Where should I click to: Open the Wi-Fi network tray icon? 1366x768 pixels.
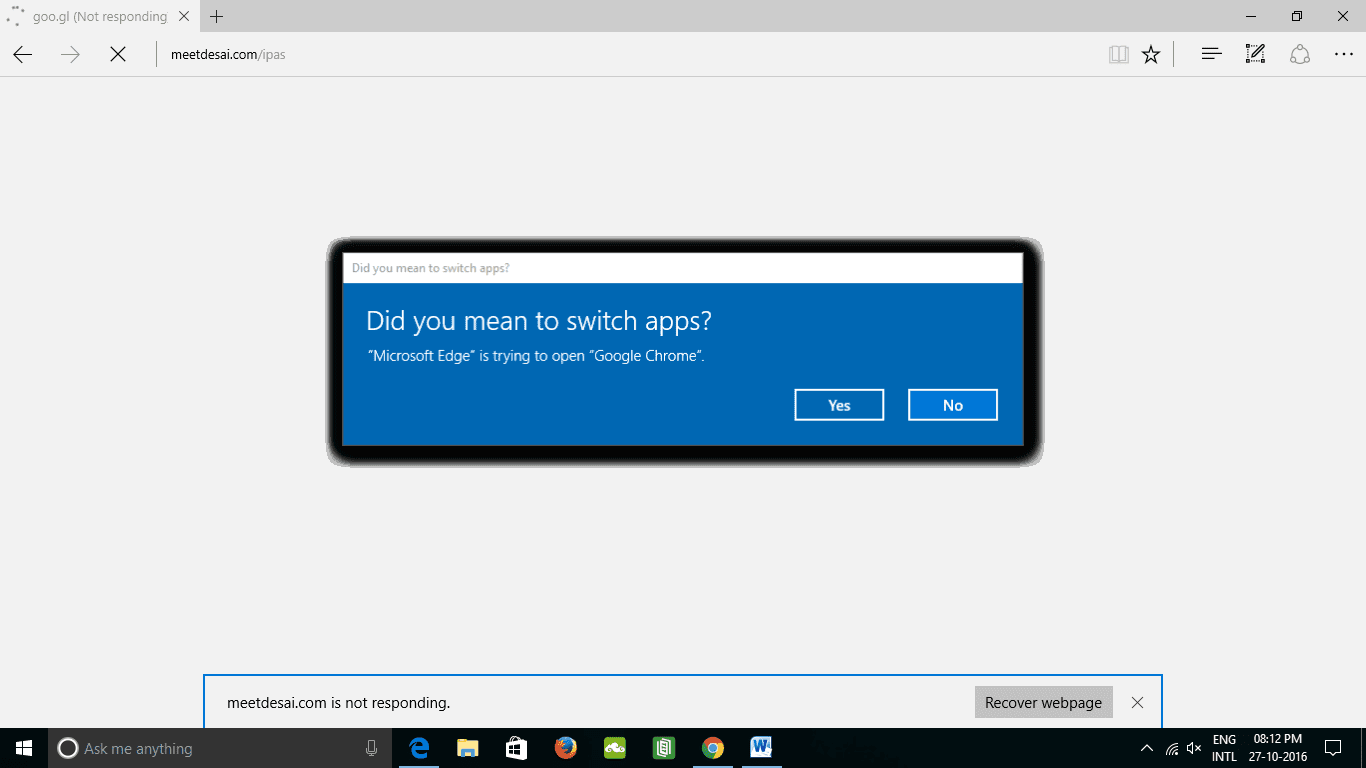[x=1171, y=748]
